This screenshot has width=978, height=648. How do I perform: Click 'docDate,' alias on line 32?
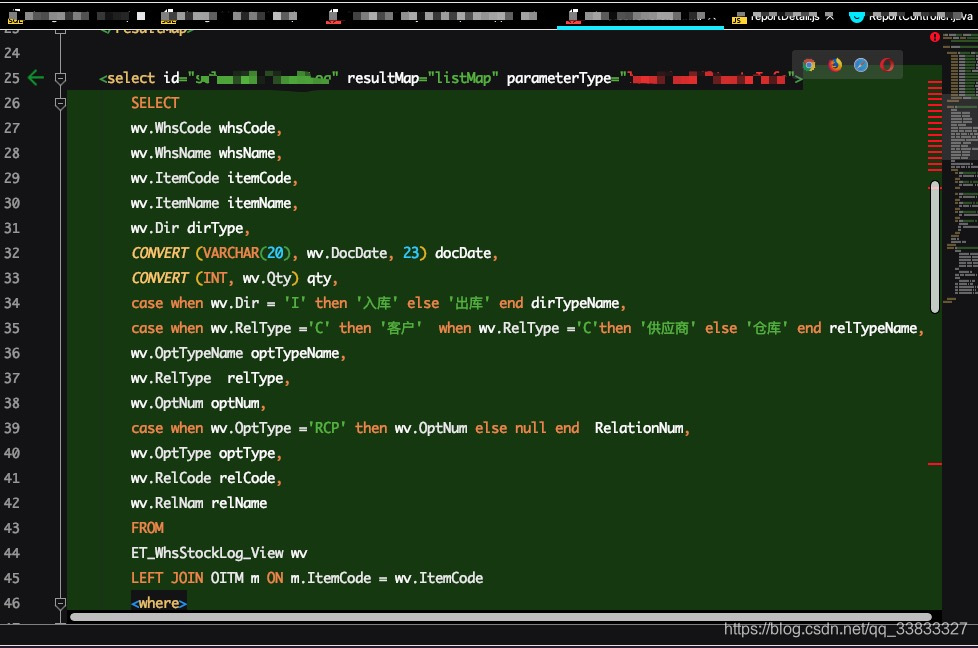click(x=466, y=253)
